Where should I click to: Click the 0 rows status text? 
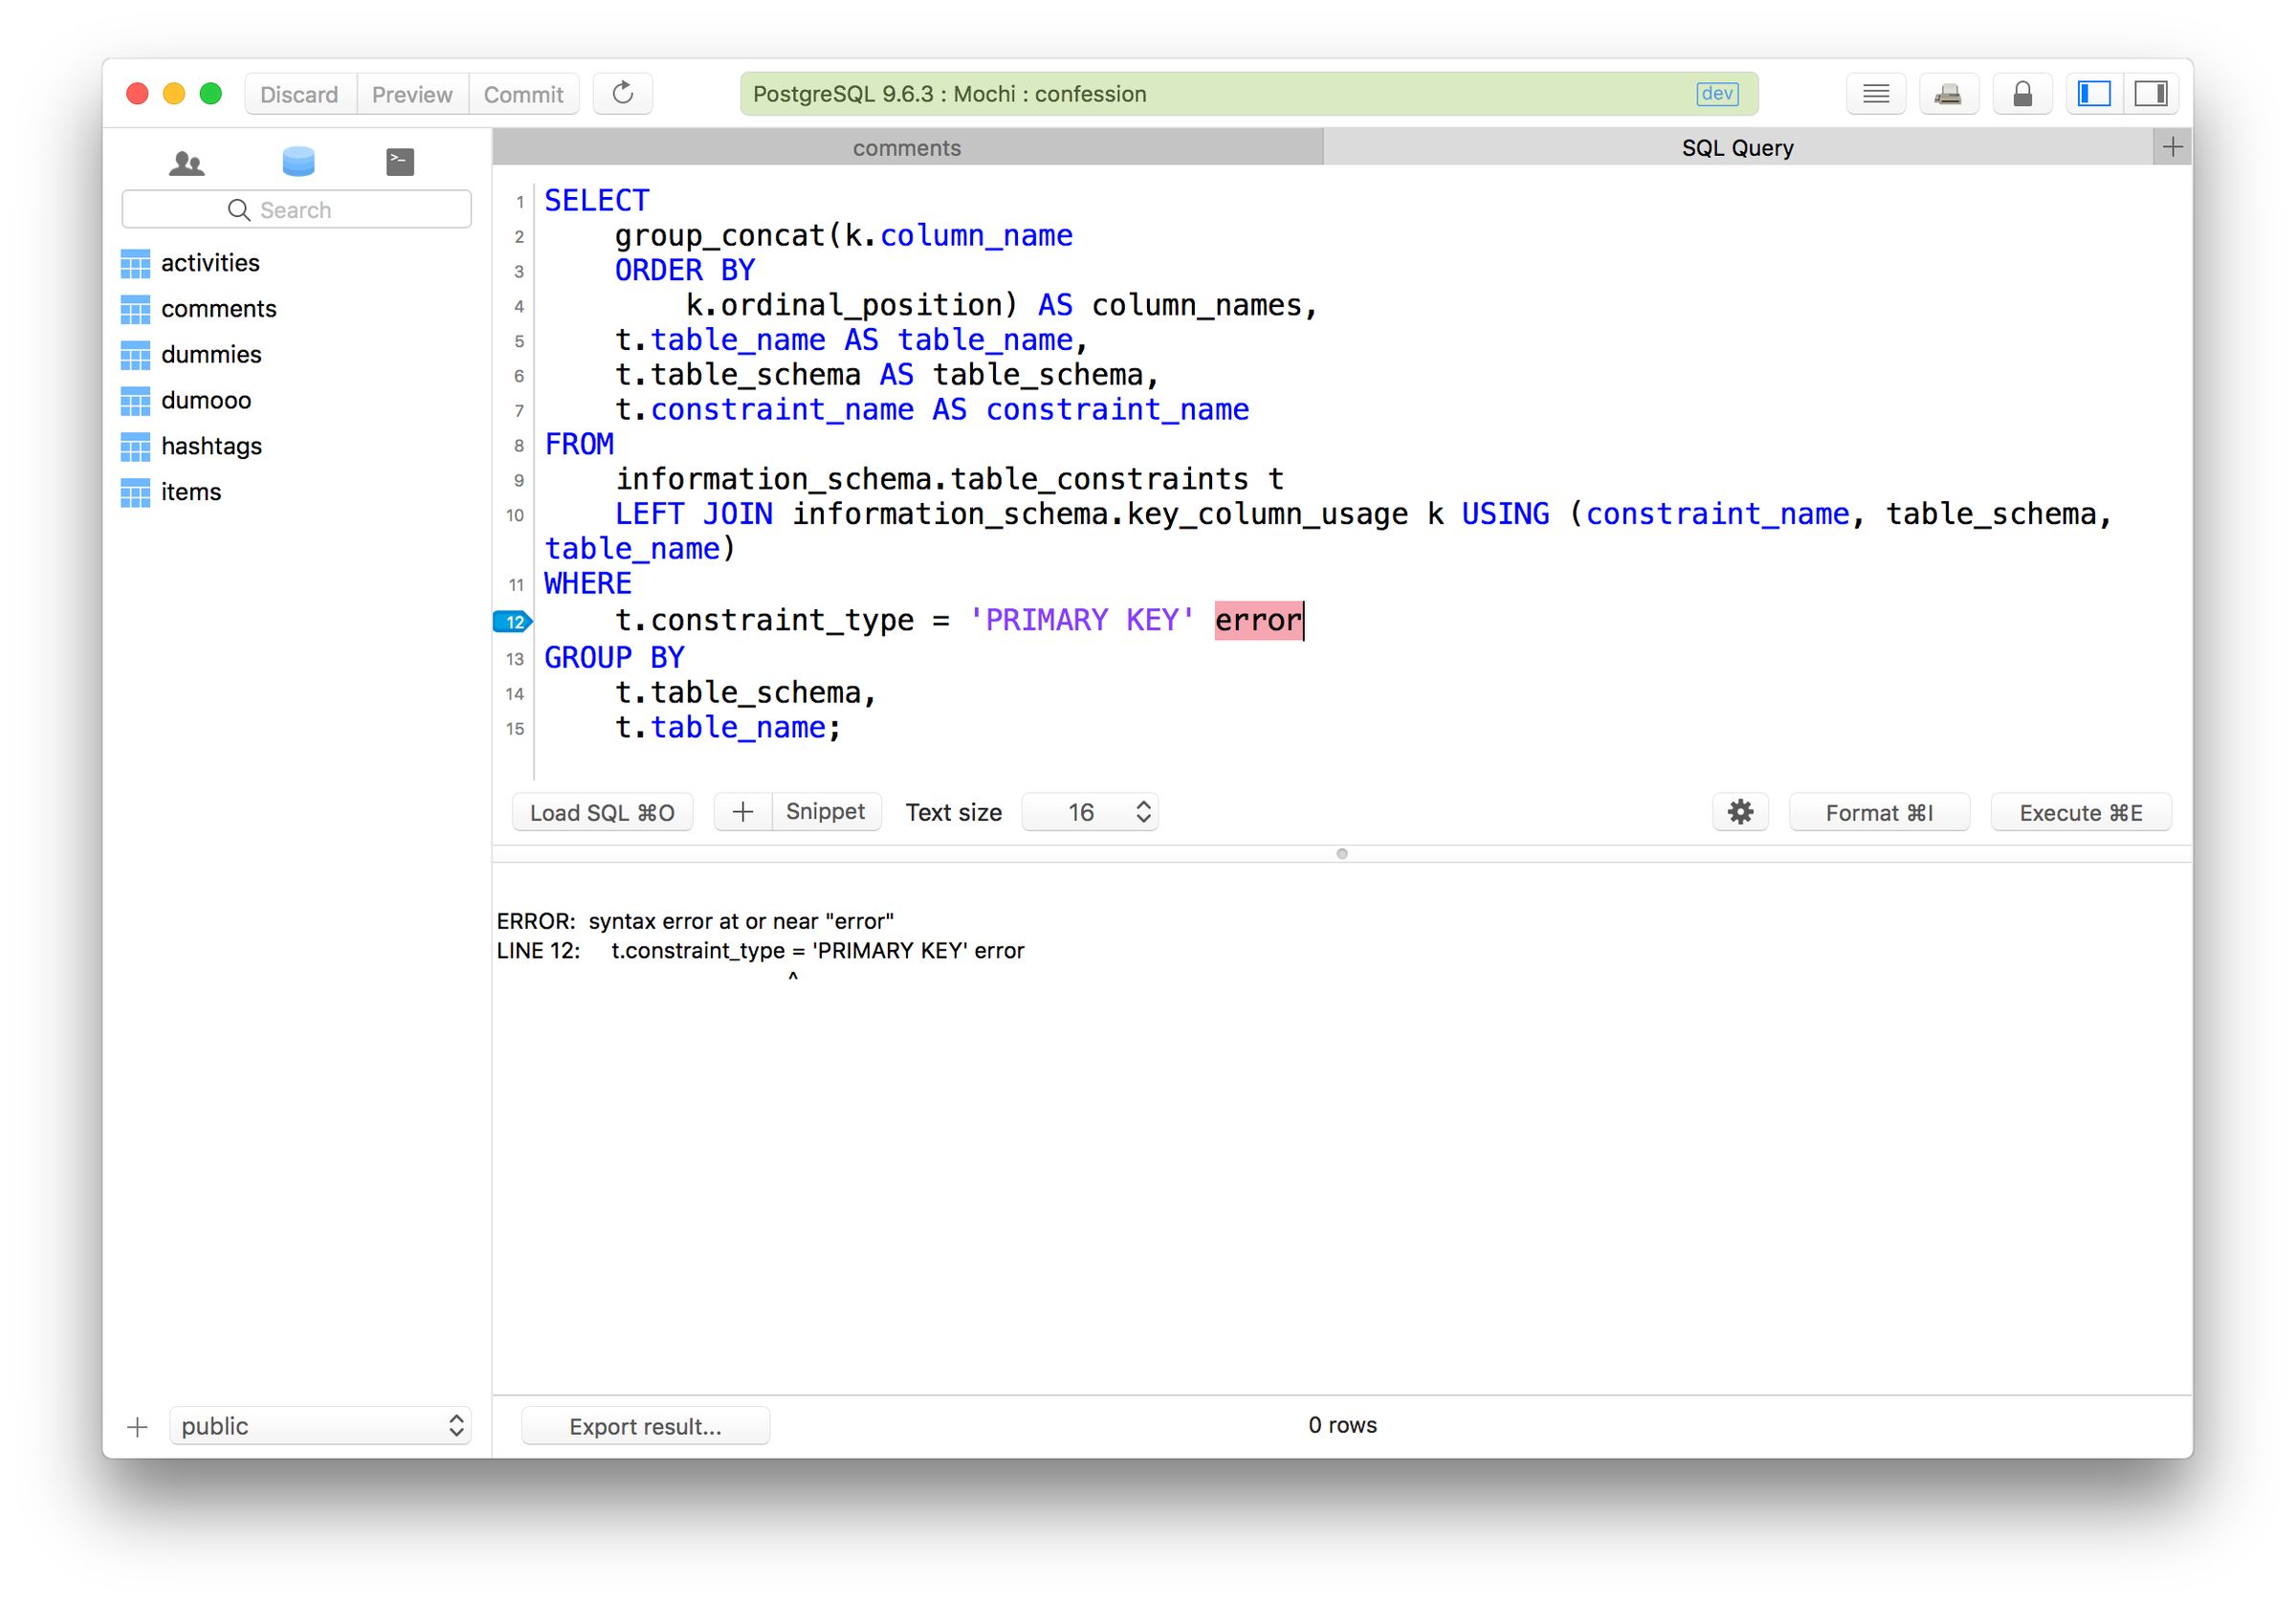[x=1342, y=1426]
